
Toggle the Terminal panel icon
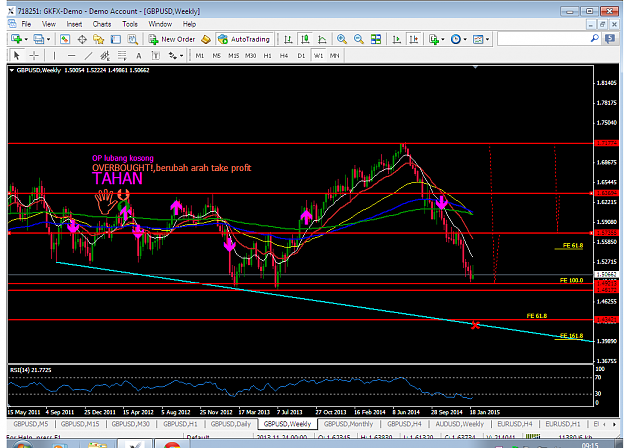116,39
